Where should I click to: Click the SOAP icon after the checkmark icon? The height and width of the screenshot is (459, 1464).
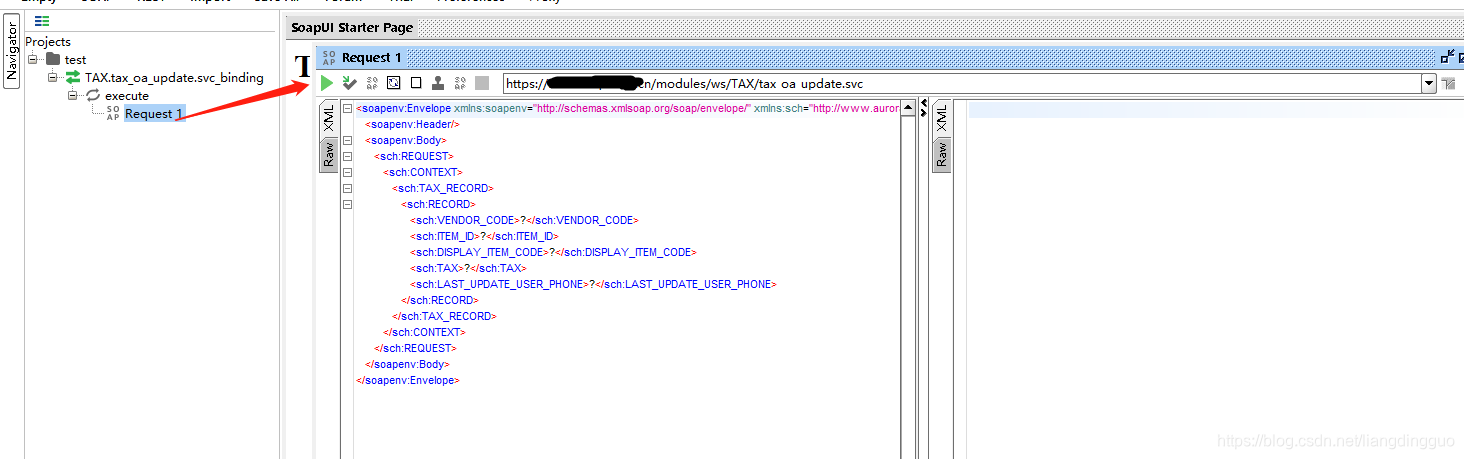coord(372,83)
